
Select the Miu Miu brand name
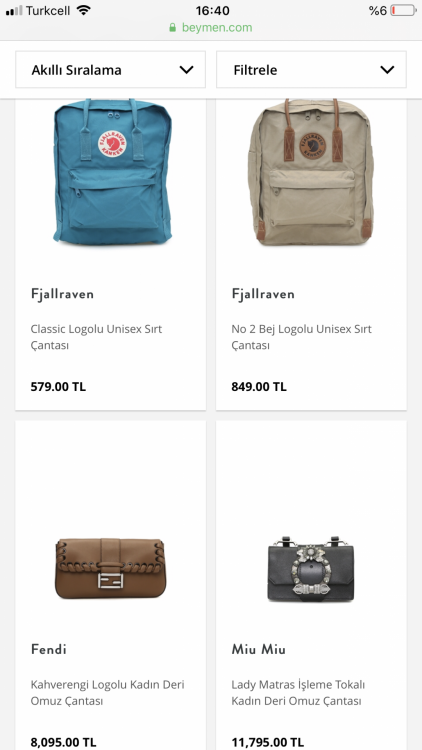[x=258, y=649]
